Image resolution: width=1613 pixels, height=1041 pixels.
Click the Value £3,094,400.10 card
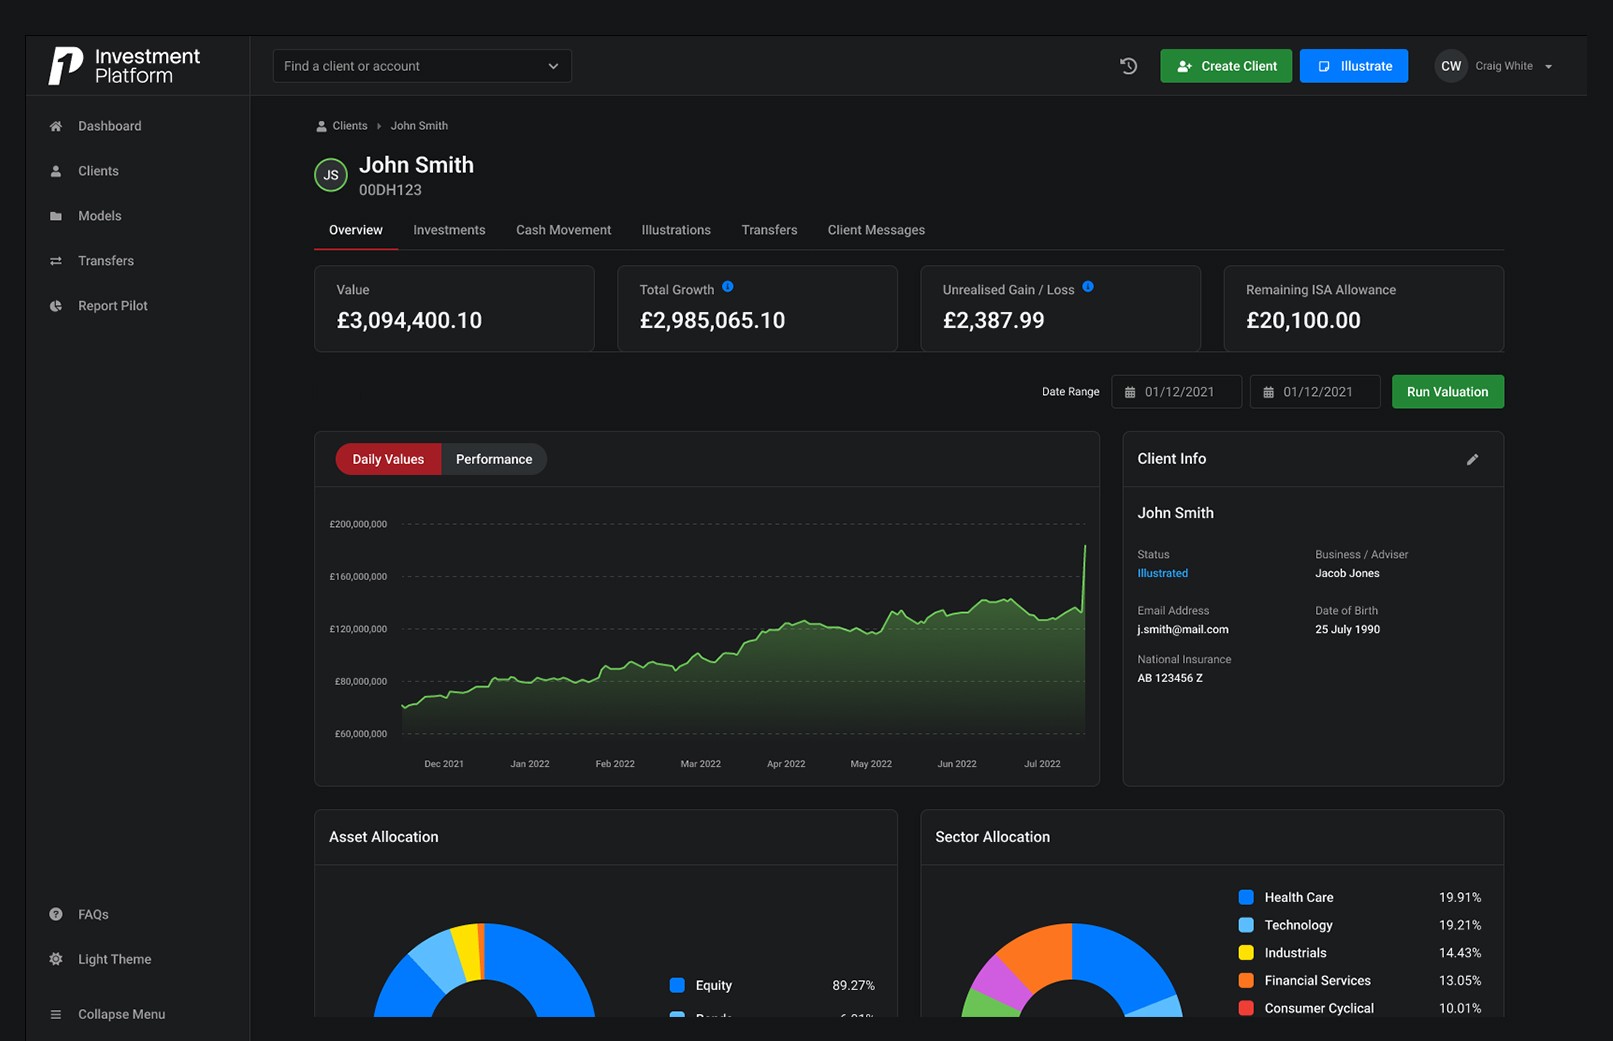[454, 308]
